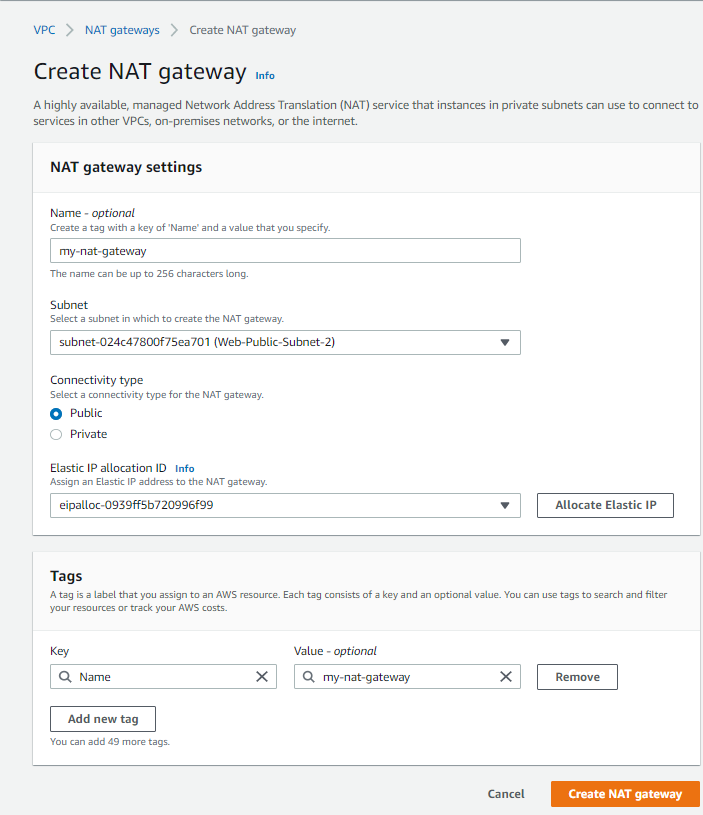Click the Allocate Elastic IP button
Image resolution: width=703 pixels, height=815 pixels.
605,505
